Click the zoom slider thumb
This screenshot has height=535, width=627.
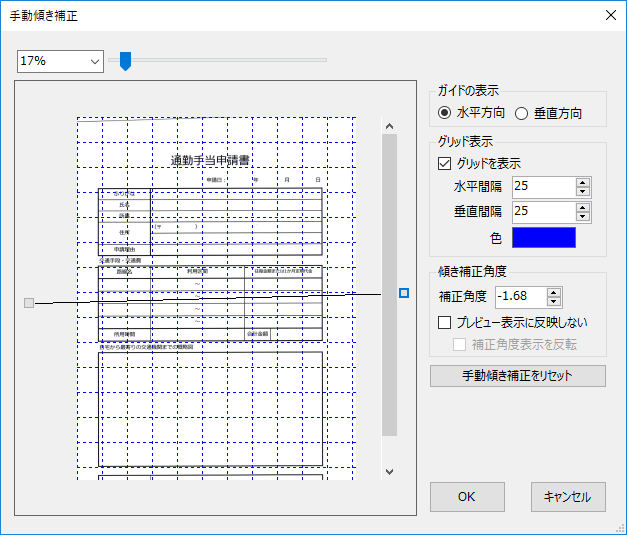[x=126, y=61]
